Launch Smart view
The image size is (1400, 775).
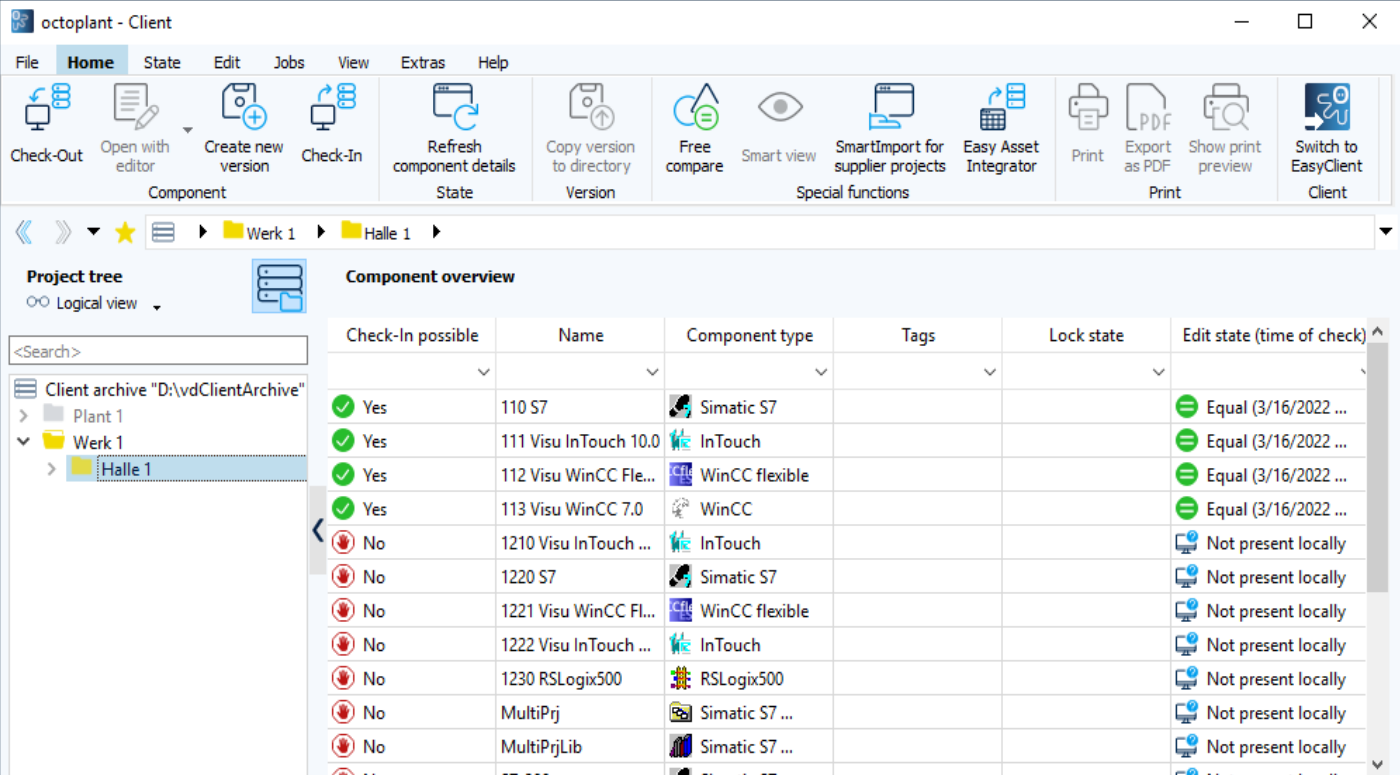[x=779, y=125]
